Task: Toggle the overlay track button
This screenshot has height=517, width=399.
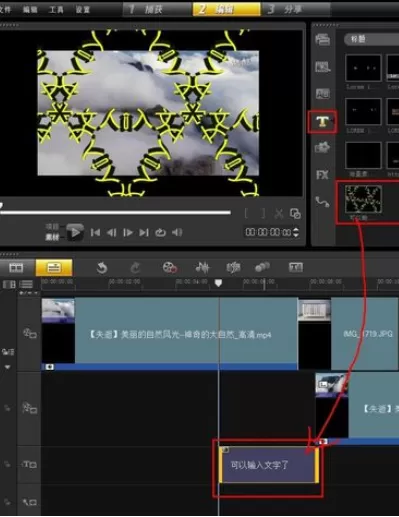Action: (x=29, y=408)
